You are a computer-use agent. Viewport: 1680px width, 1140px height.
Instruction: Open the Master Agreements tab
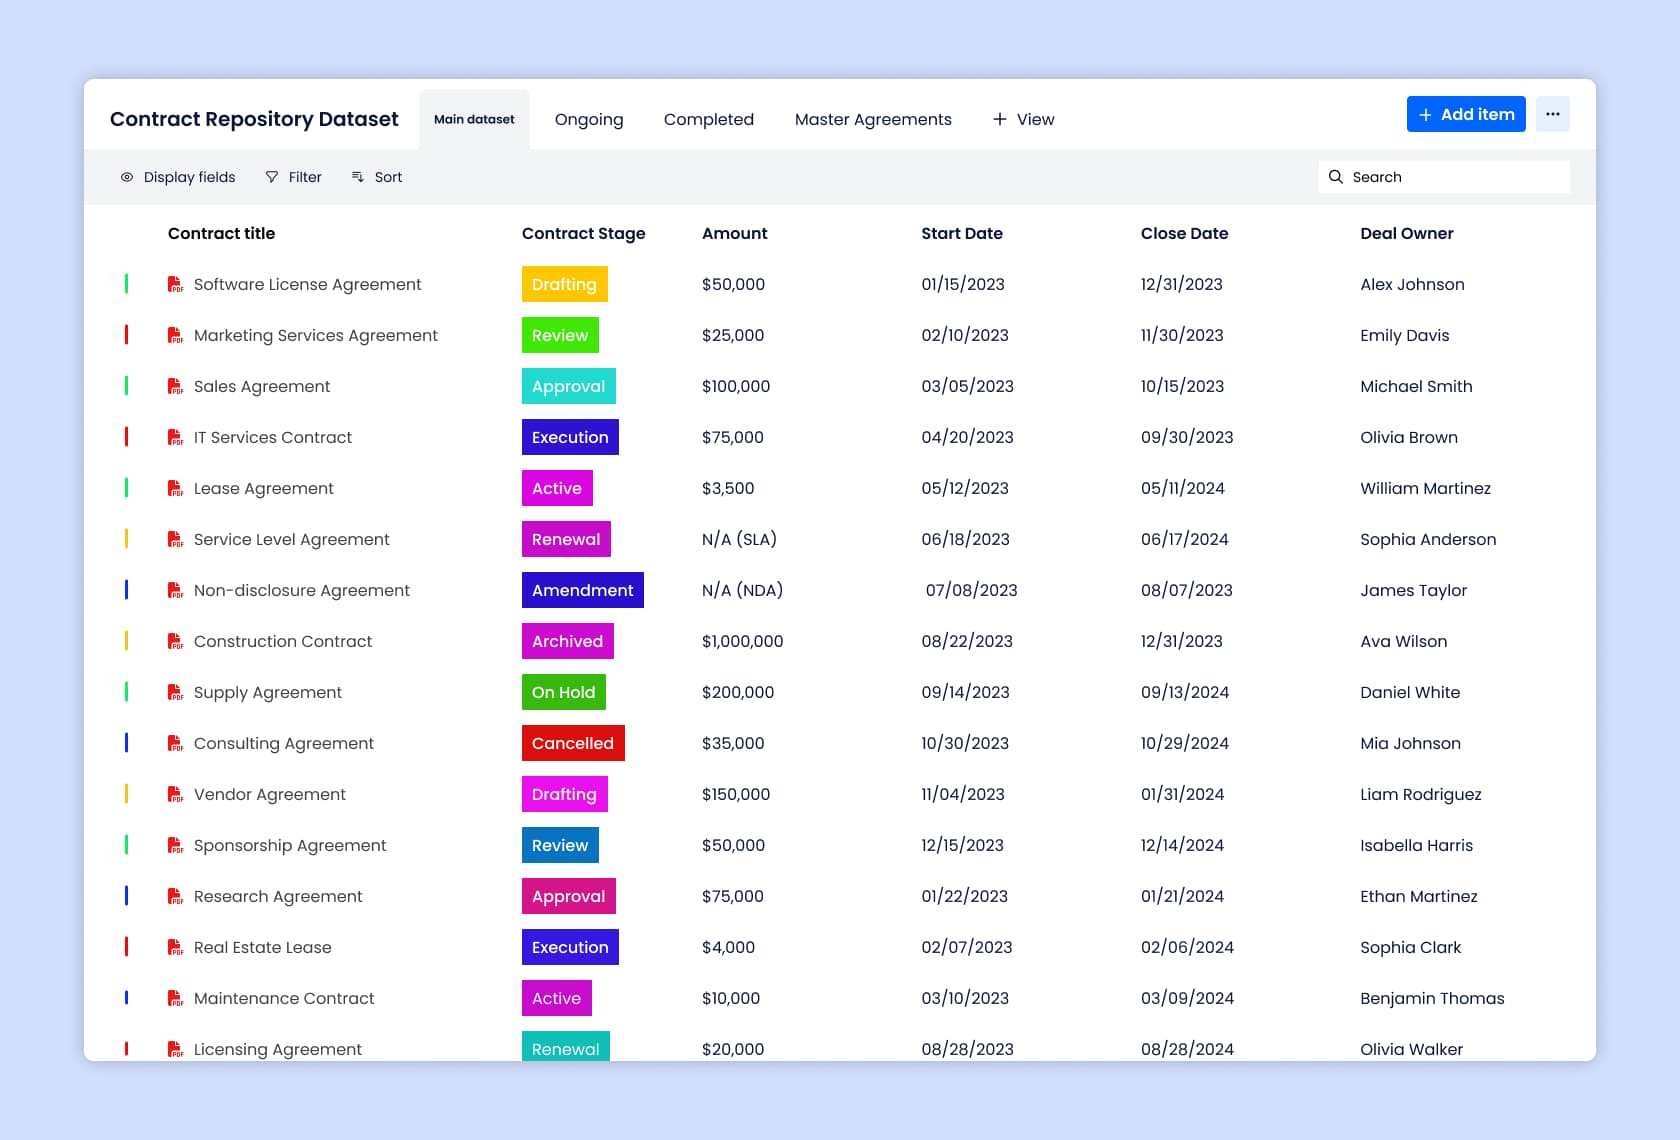point(873,119)
